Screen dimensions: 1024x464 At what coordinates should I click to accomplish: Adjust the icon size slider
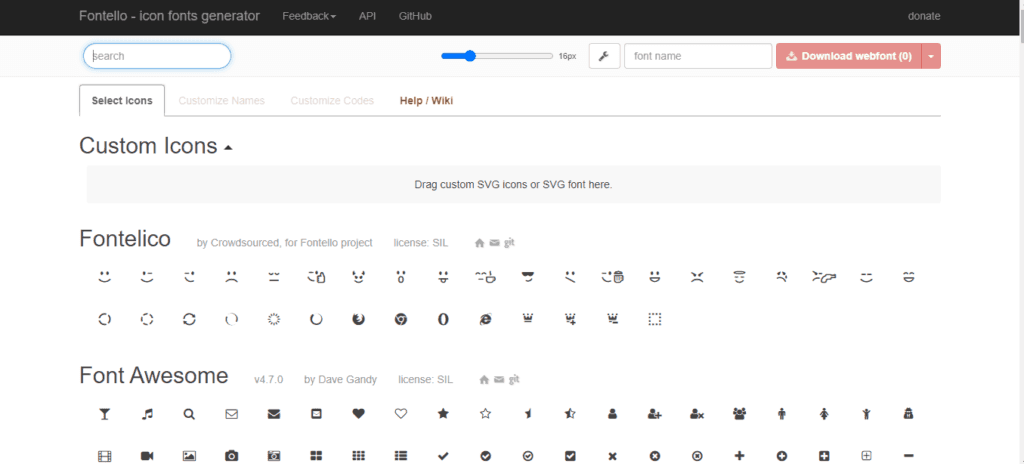(497, 56)
